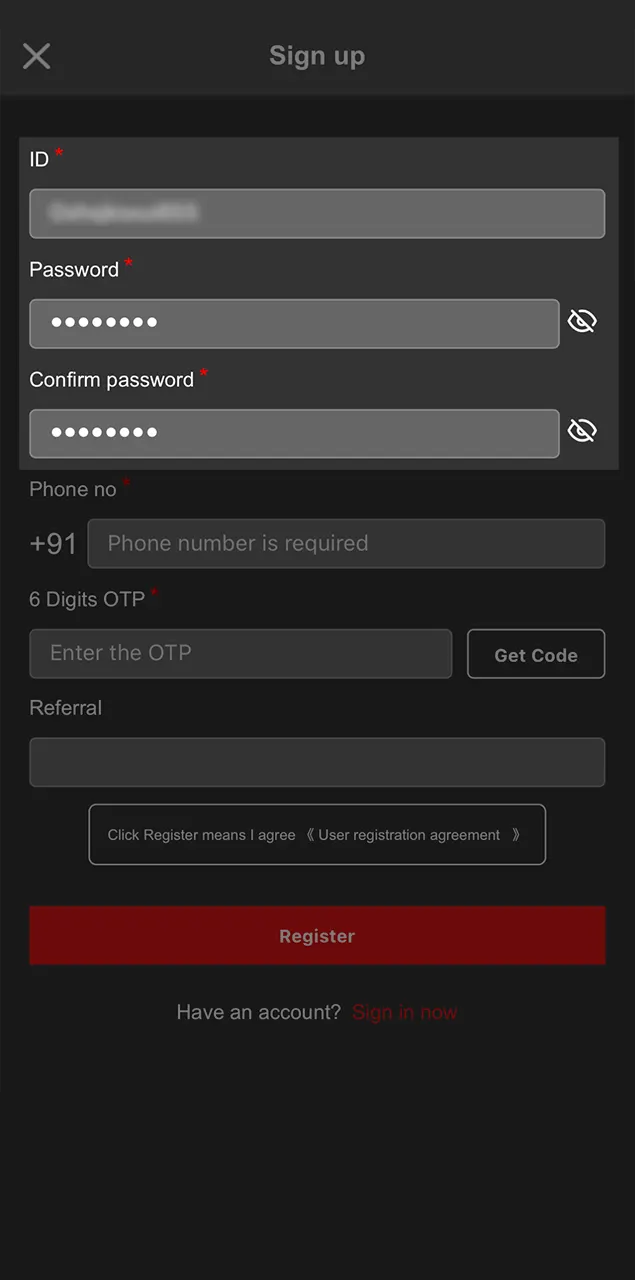Submit the form with the Register button
This screenshot has width=635, height=1280.
(317, 936)
